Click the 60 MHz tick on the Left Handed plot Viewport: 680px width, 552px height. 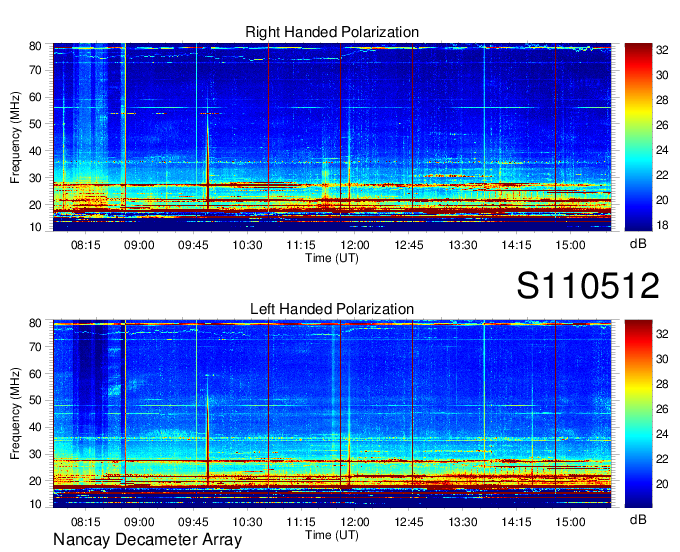pyautogui.click(x=35, y=374)
